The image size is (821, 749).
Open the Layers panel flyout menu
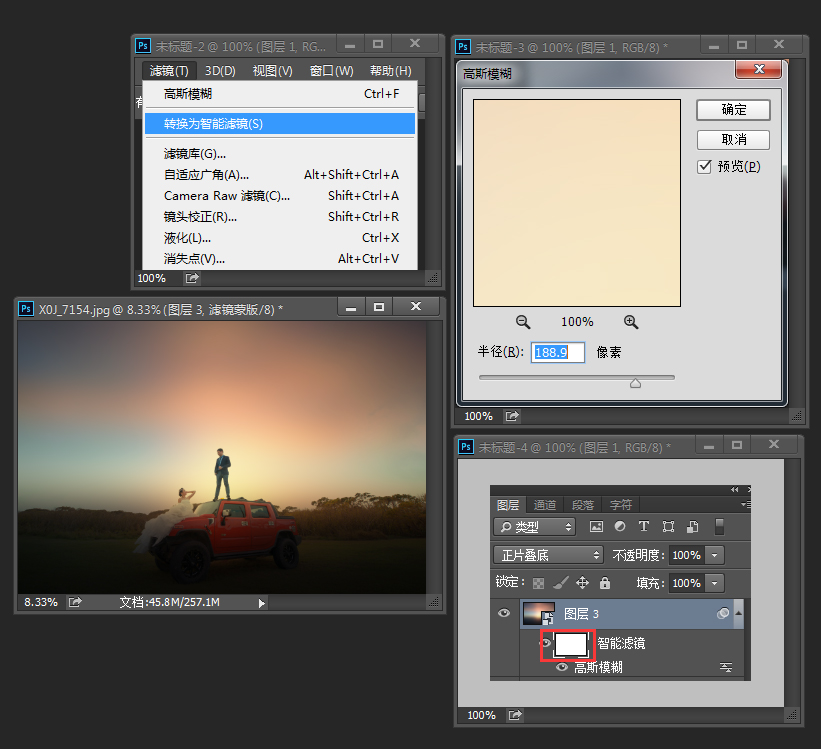(746, 504)
